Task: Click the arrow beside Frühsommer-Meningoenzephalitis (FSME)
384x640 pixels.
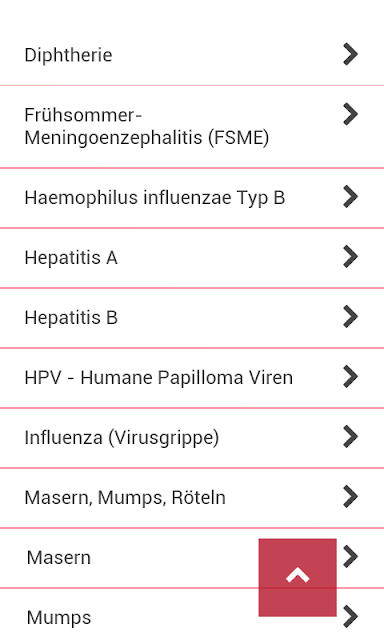Action: [x=351, y=114]
